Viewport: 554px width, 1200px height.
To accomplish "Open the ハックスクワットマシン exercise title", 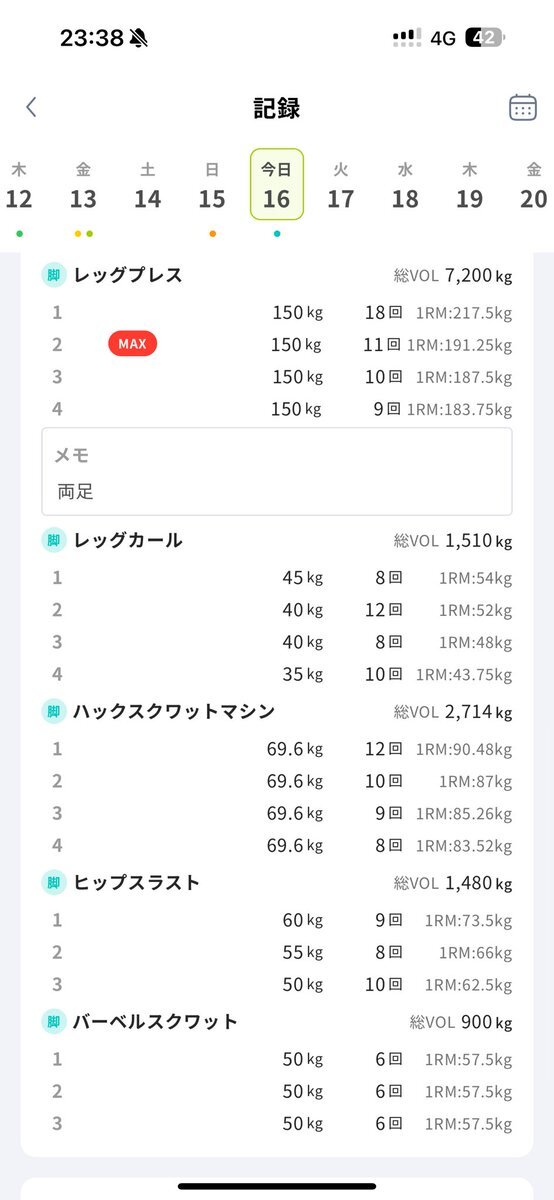I will 174,711.
